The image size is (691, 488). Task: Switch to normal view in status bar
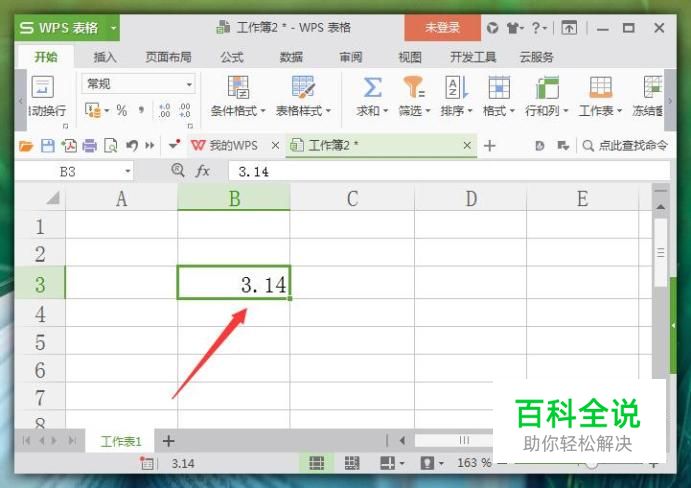click(316, 463)
